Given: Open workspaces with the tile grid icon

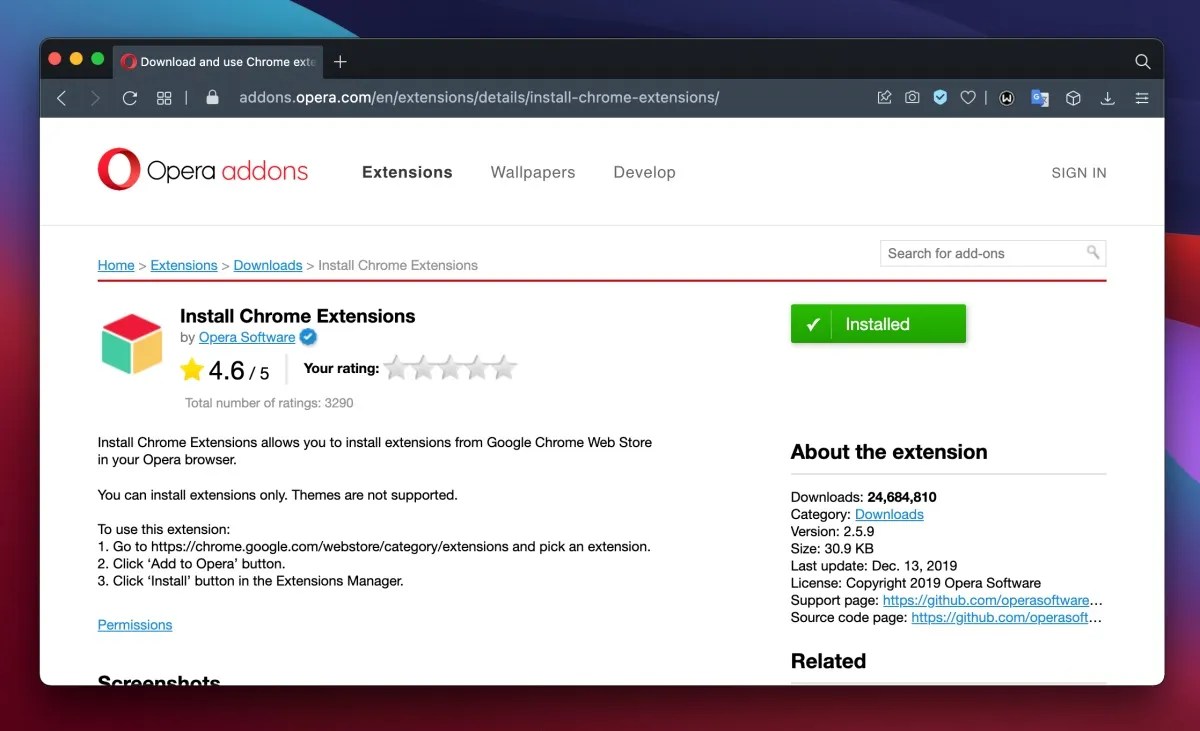Looking at the screenshot, I should click(164, 97).
